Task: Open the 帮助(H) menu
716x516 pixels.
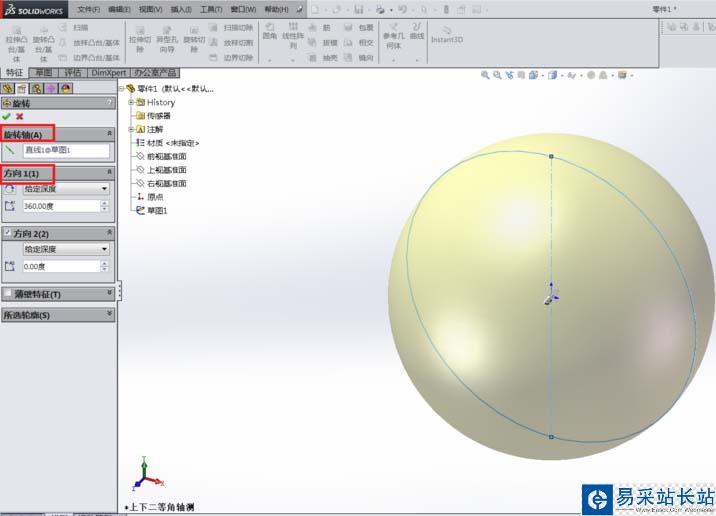Action: tap(276, 9)
